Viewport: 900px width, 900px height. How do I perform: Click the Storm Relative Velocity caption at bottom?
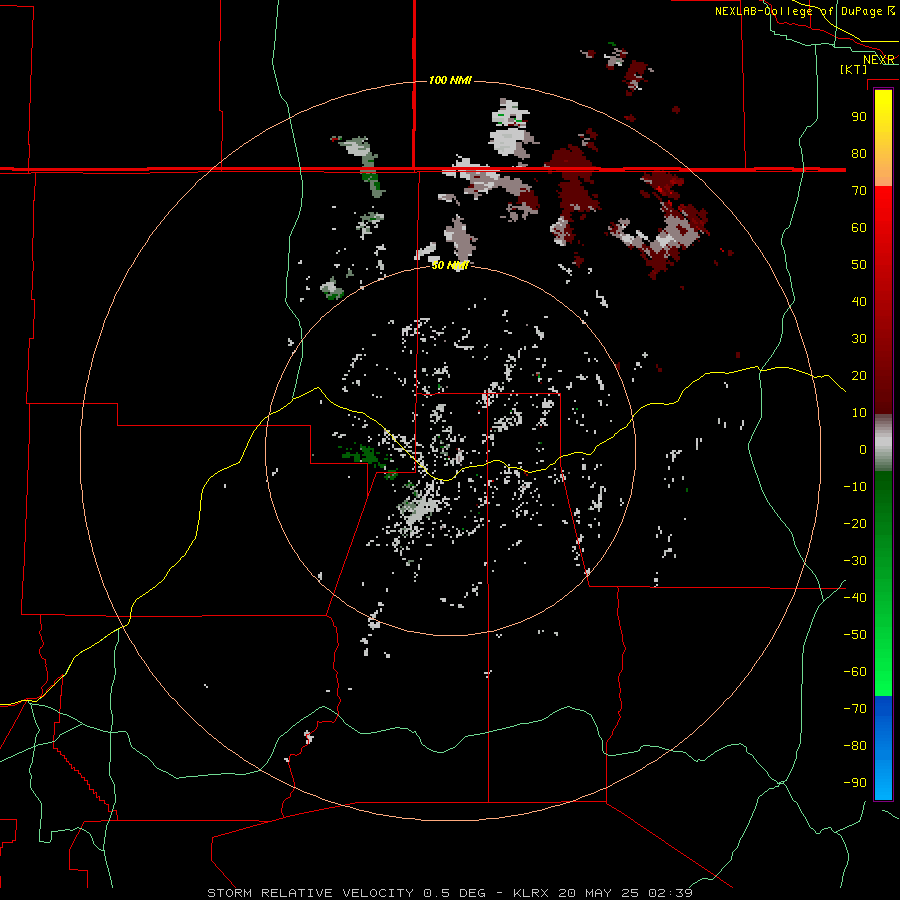pos(450,893)
